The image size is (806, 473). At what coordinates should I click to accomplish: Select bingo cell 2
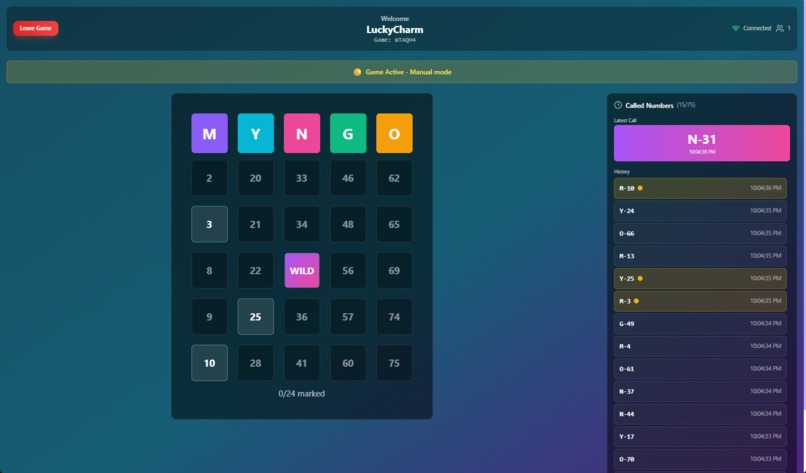tap(209, 178)
